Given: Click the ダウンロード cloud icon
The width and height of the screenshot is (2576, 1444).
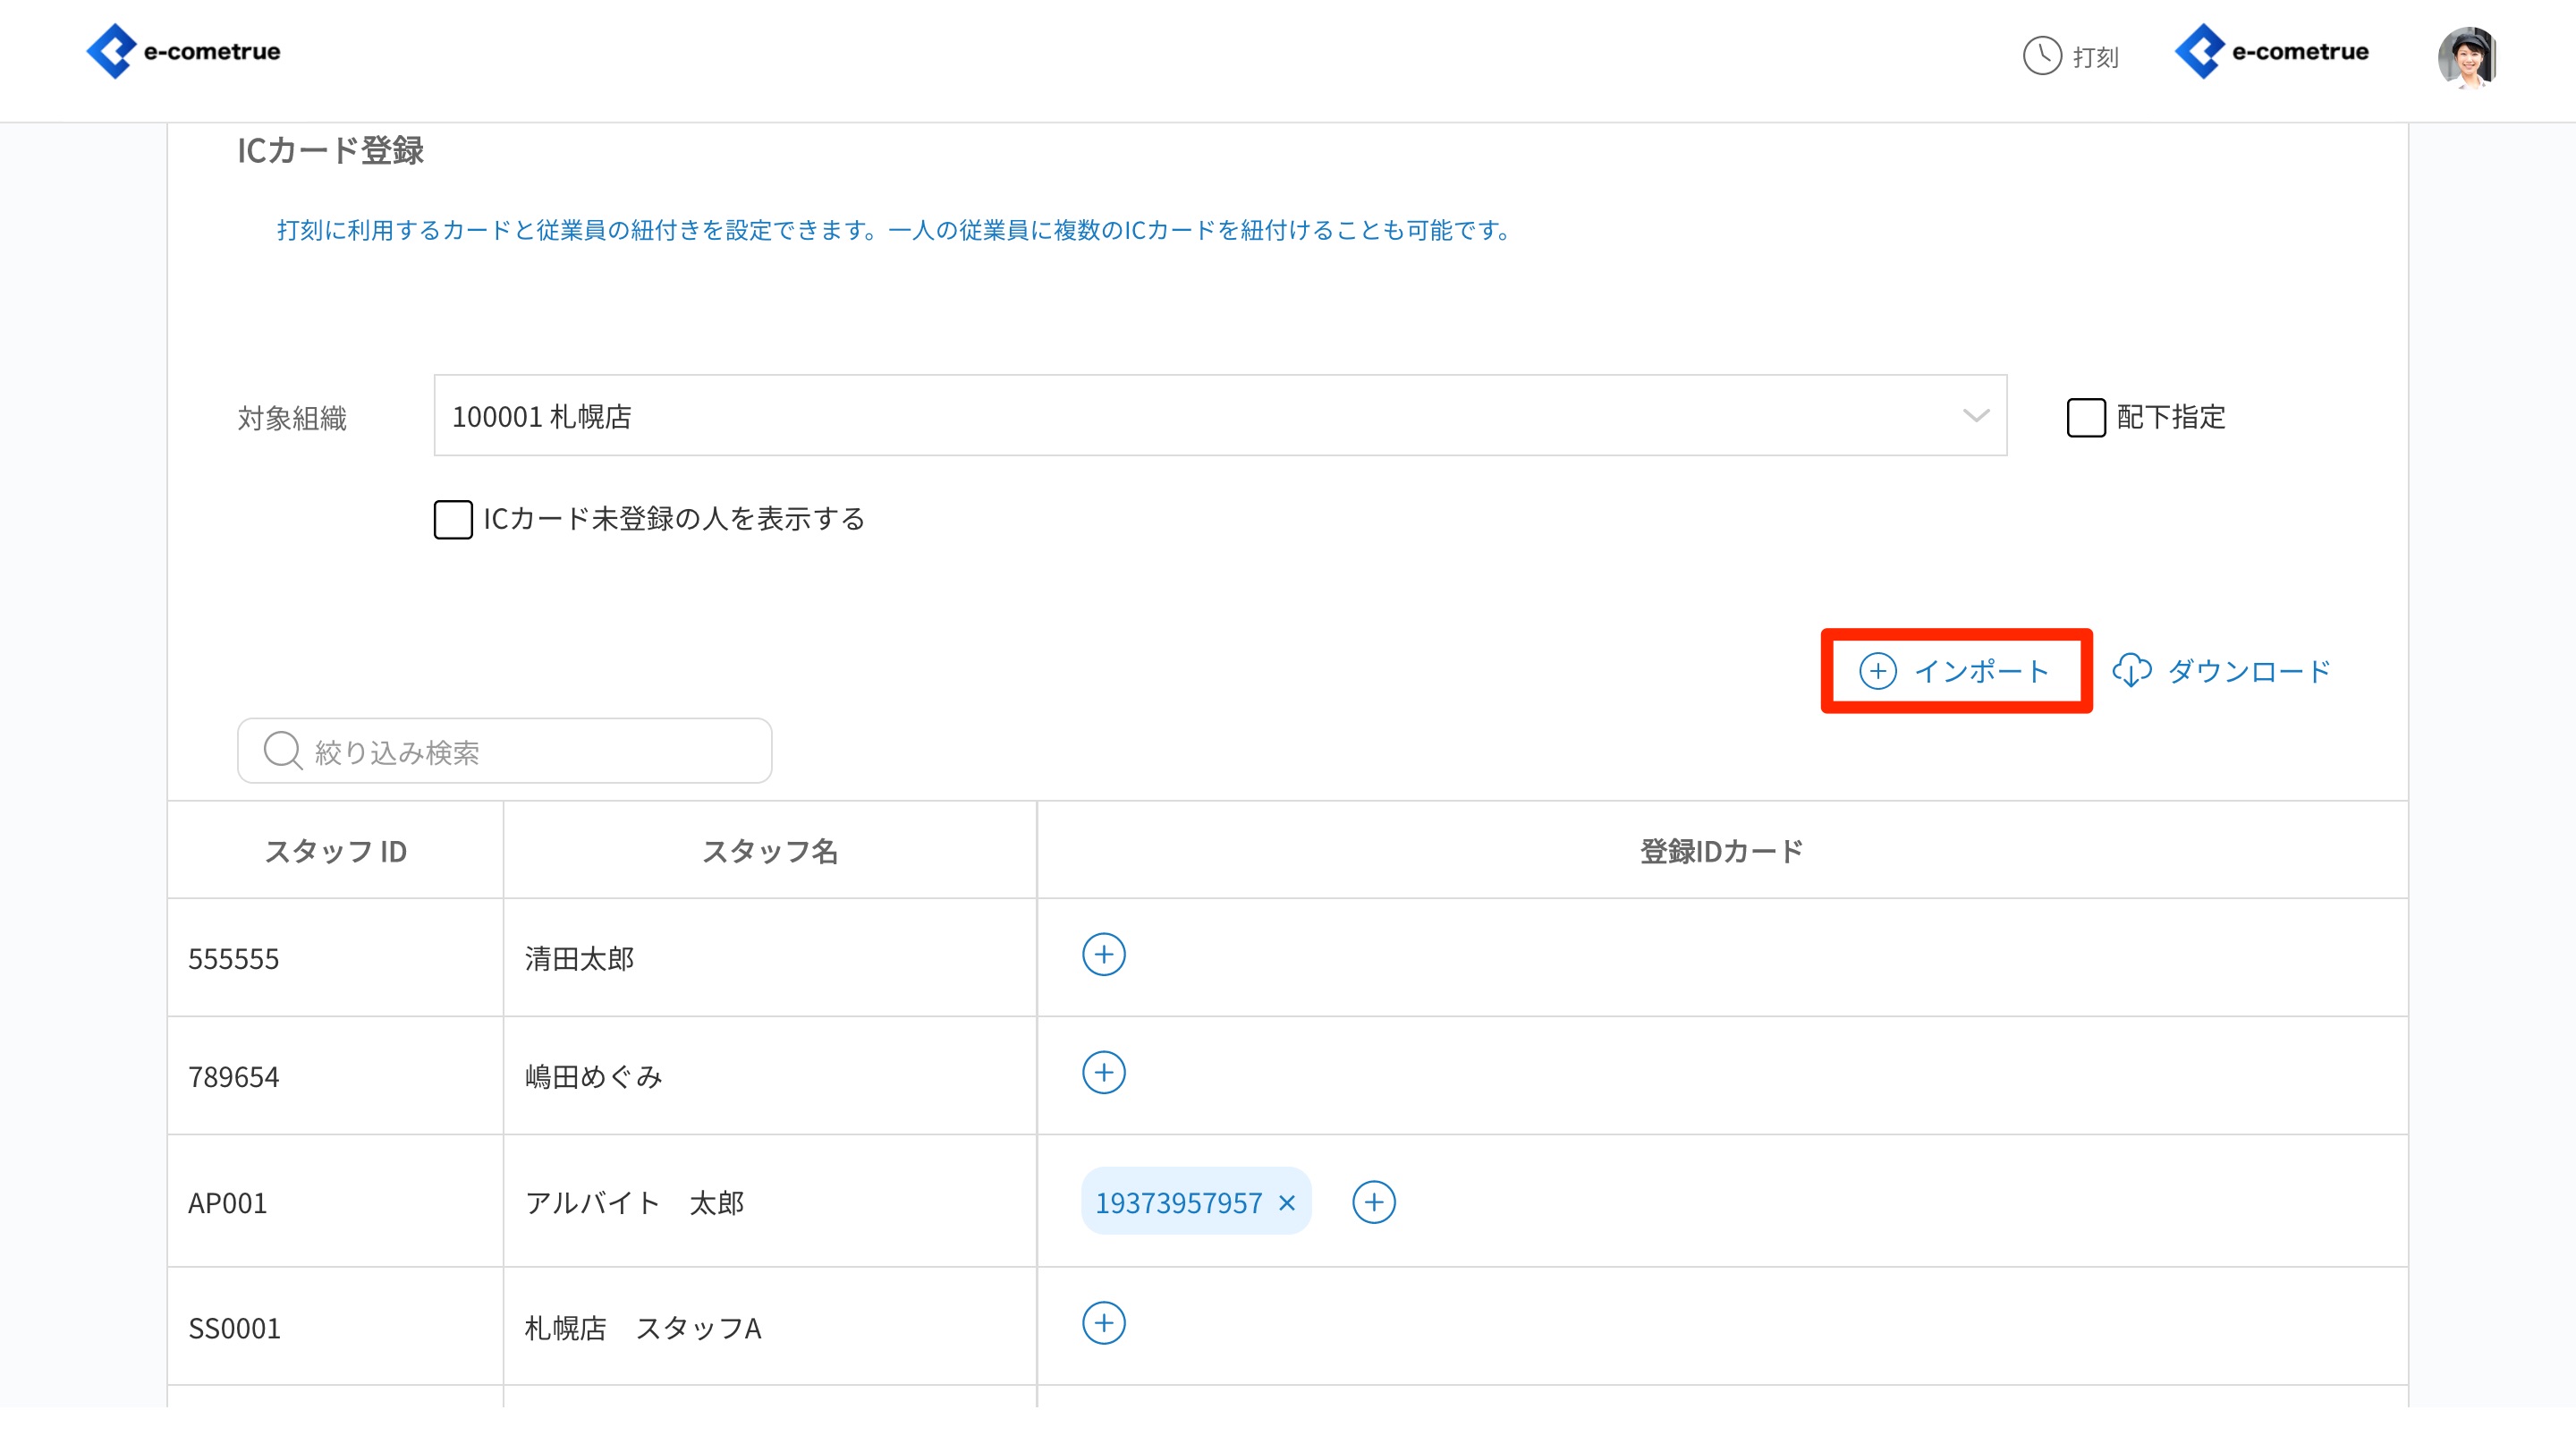Looking at the screenshot, I should click(x=2131, y=671).
